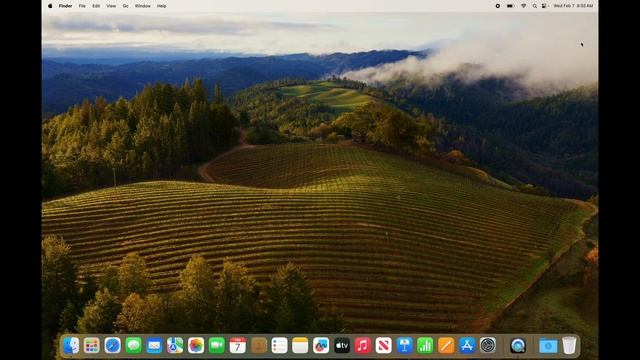The height and width of the screenshot is (360, 640).
Task: Show battery status in menu bar
Action: (x=510, y=6)
